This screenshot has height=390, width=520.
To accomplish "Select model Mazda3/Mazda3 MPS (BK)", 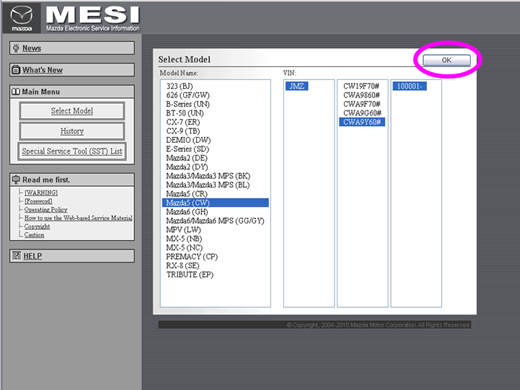I will point(208,176).
